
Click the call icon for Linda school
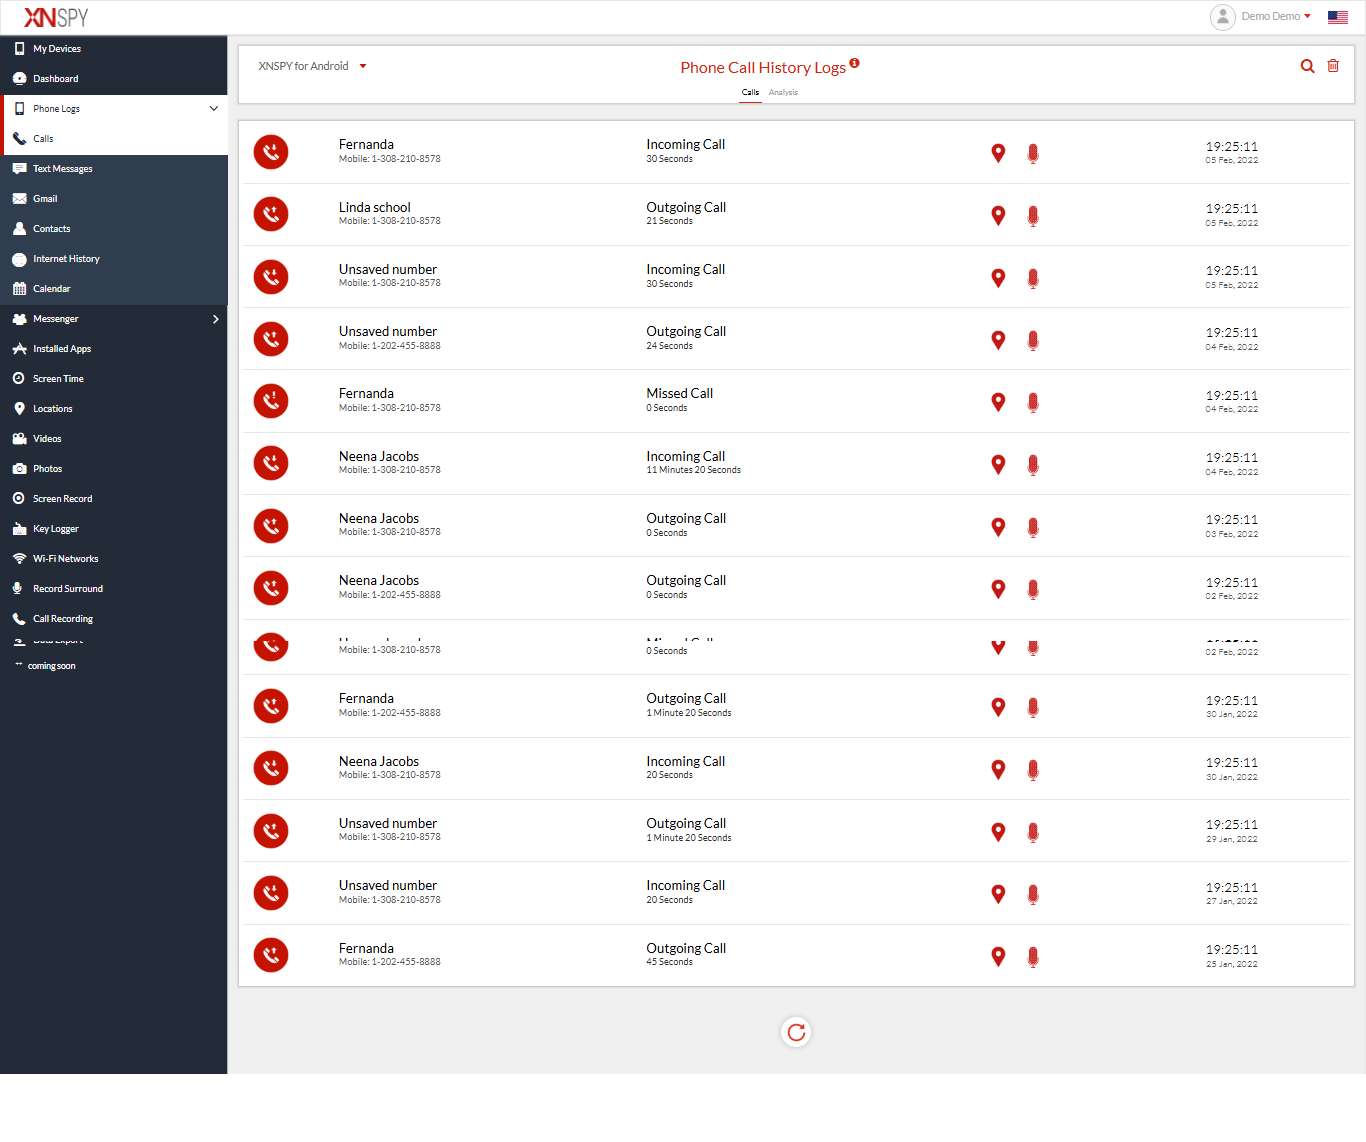[271, 214]
